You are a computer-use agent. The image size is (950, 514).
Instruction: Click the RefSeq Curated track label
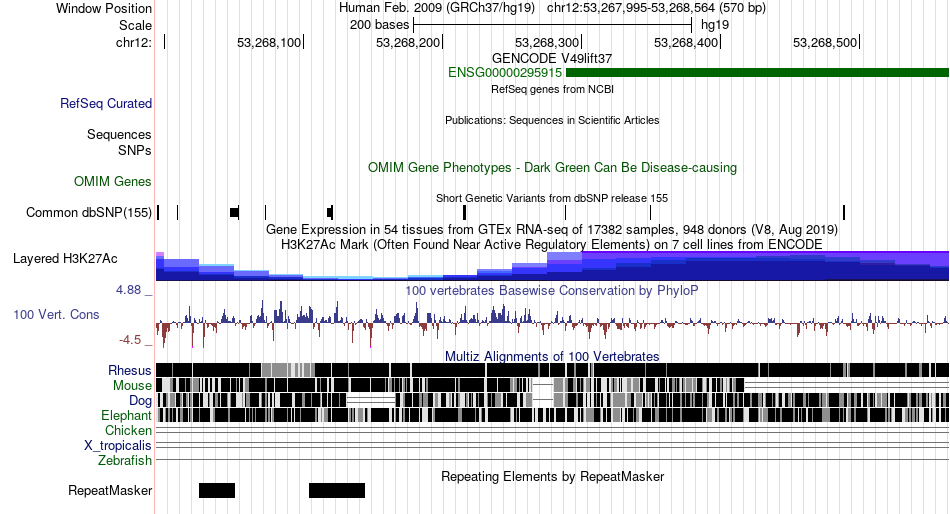point(106,104)
